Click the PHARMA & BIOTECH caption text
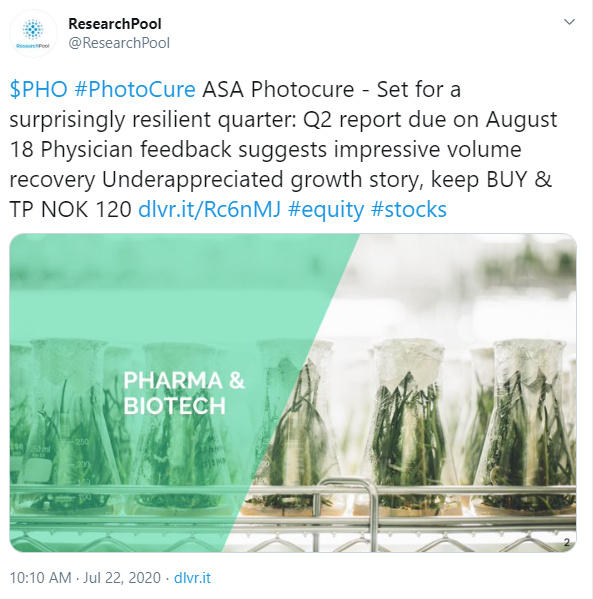The width and height of the screenshot is (593, 599). point(184,393)
